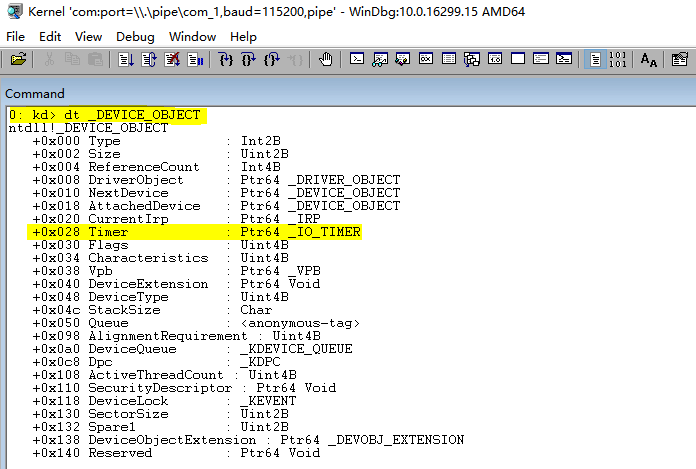Image resolution: width=696 pixels, height=469 pixels.
Task: Open the Font settings icon
Action: [x=649, y=59]
